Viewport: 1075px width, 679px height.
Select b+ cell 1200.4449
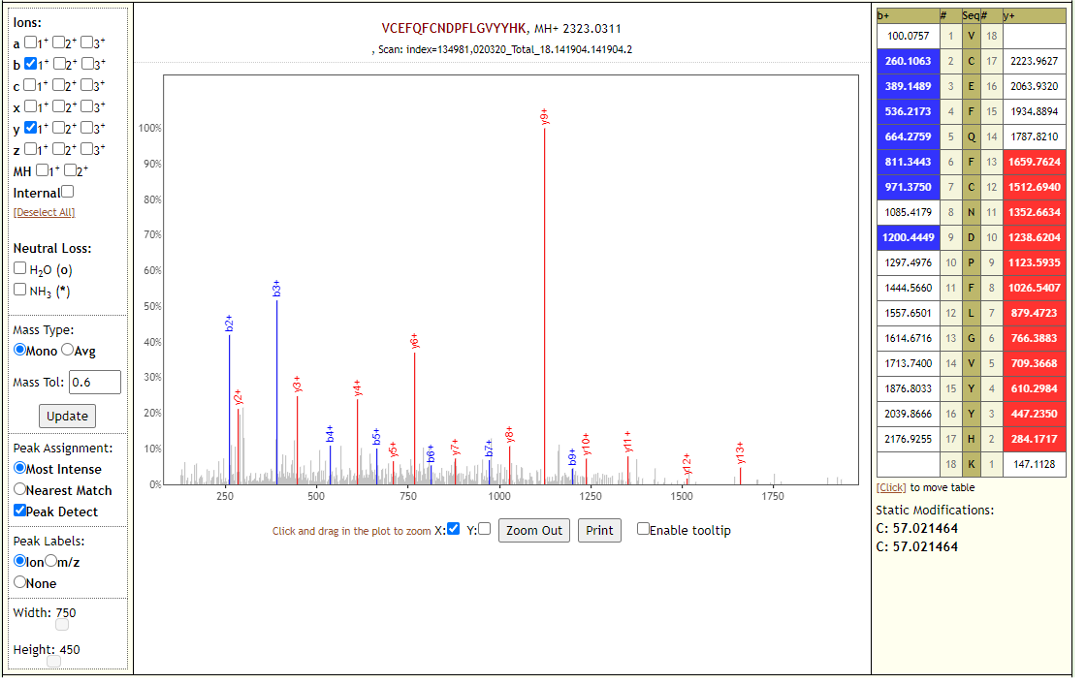[908, 237]
